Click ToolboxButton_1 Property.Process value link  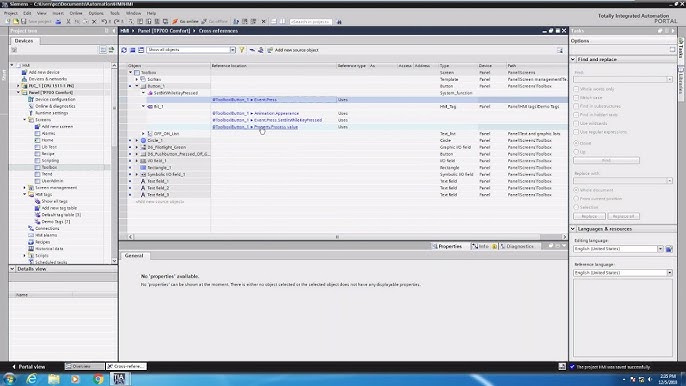[255, 127]
